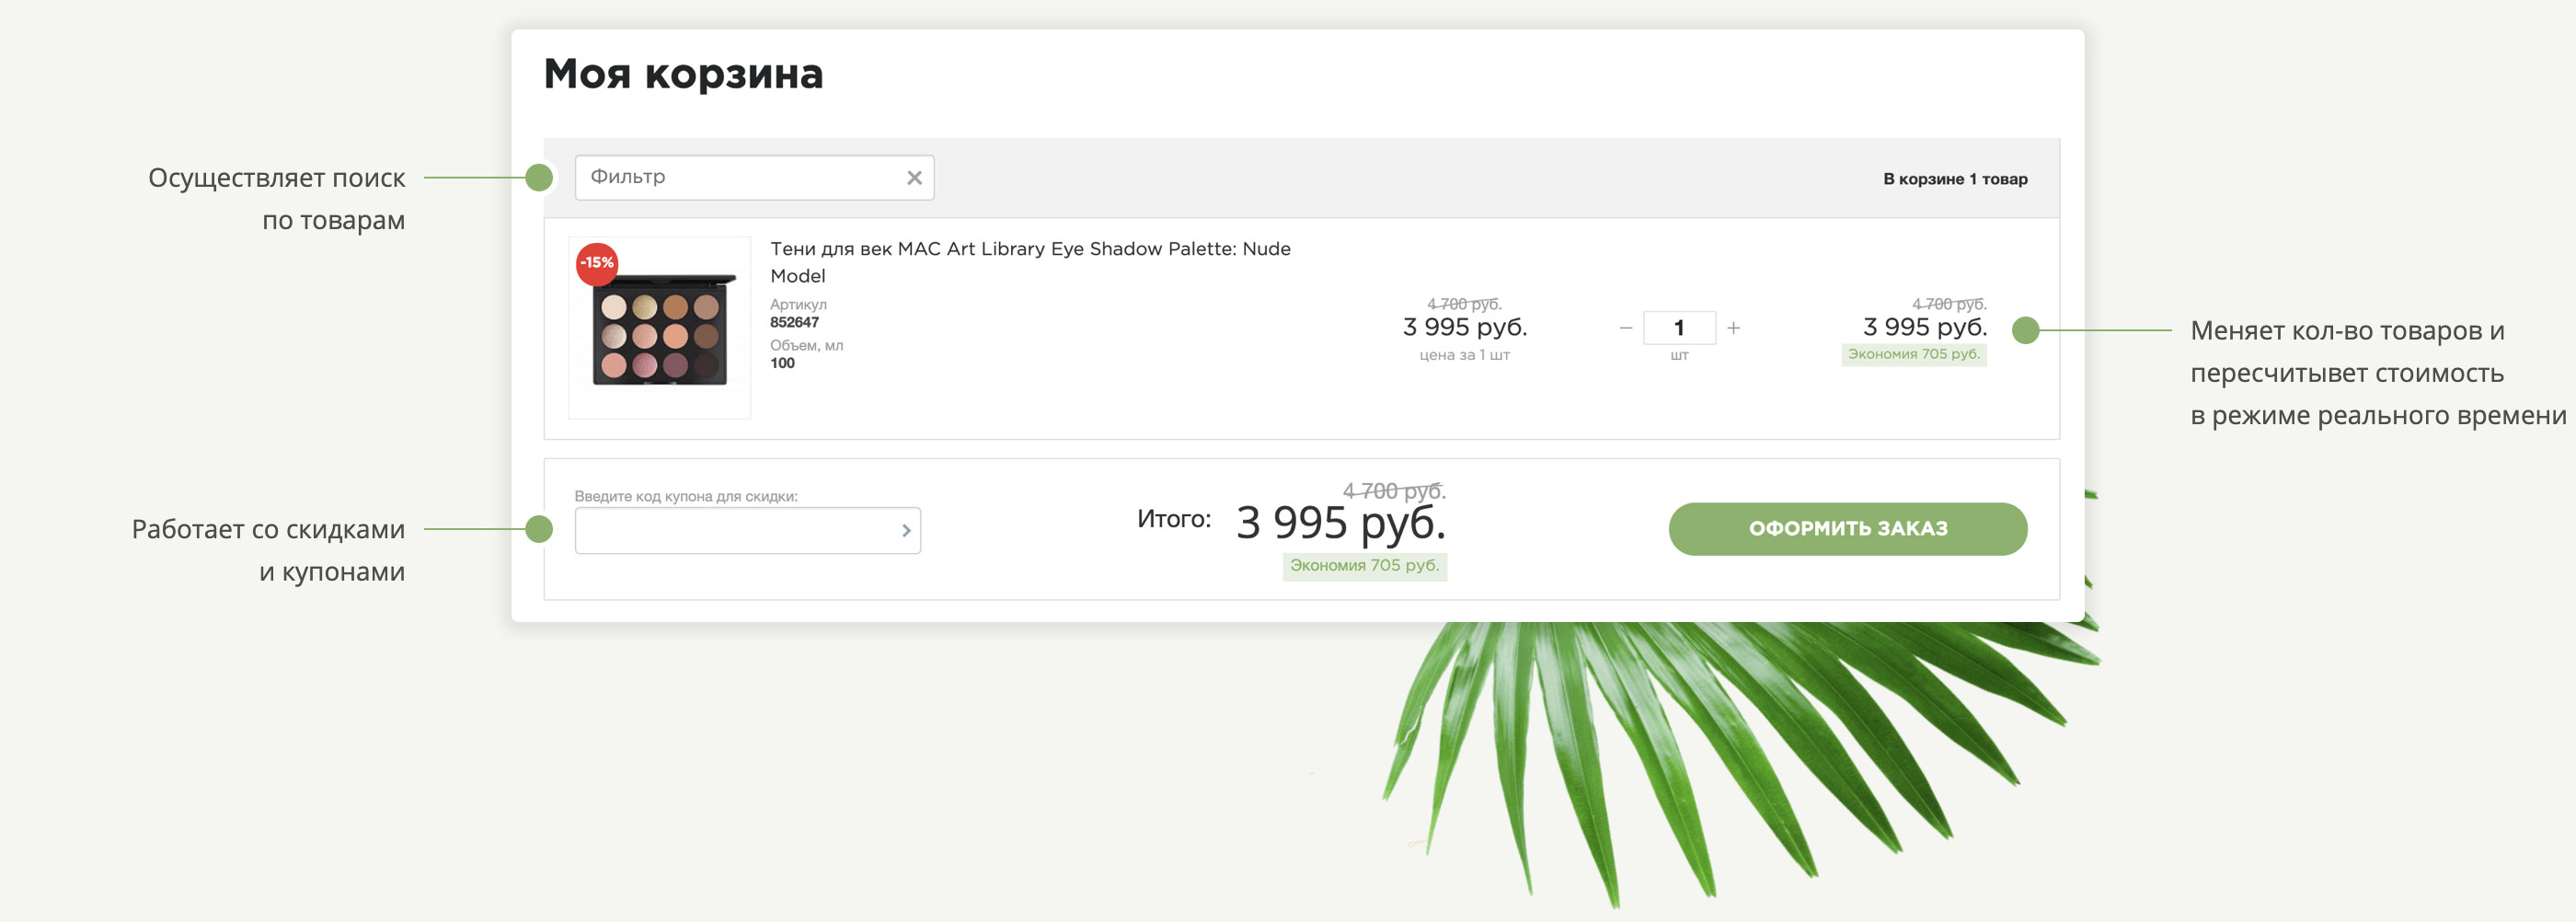The image size is (2576, 922).
Task: Click the 'В корзине 1 товар' counter text
Action: 1954,179
